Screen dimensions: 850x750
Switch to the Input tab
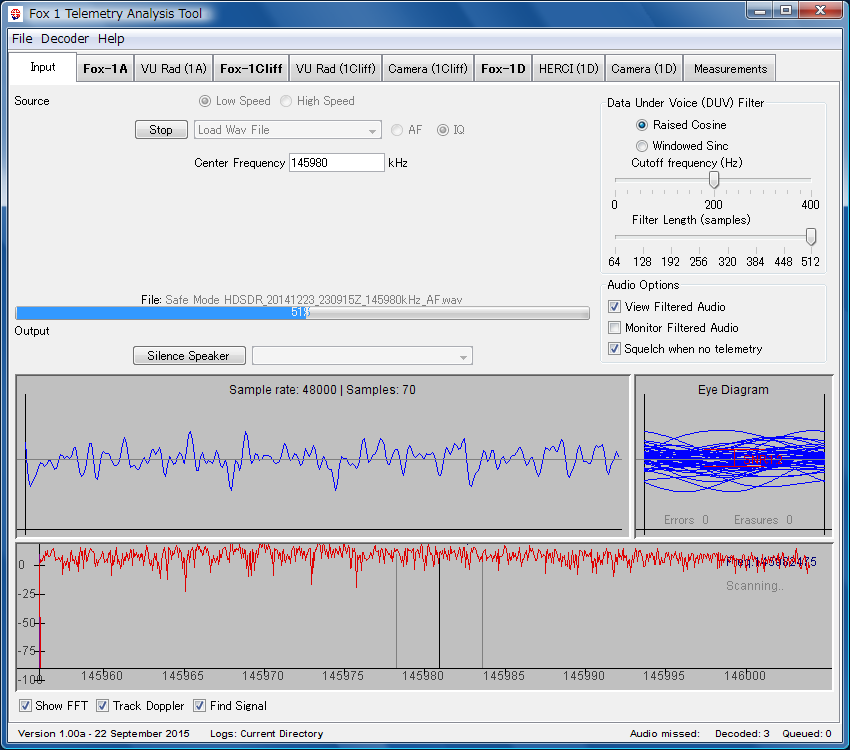tap(43, 67)
